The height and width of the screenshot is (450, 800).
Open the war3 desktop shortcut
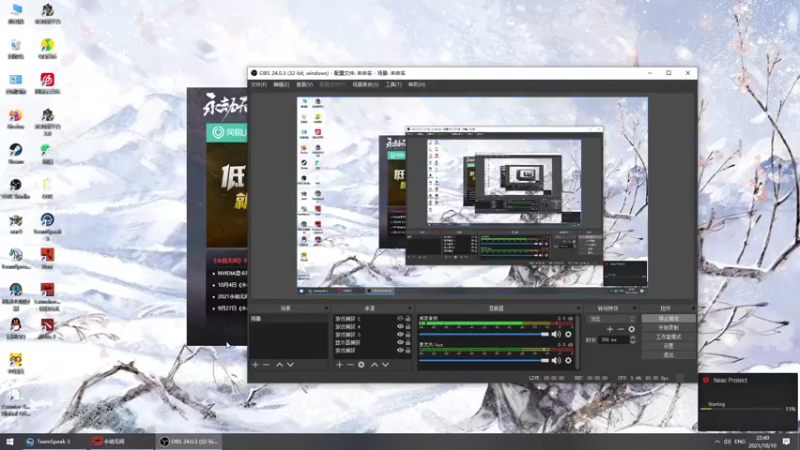coord(16,223)
